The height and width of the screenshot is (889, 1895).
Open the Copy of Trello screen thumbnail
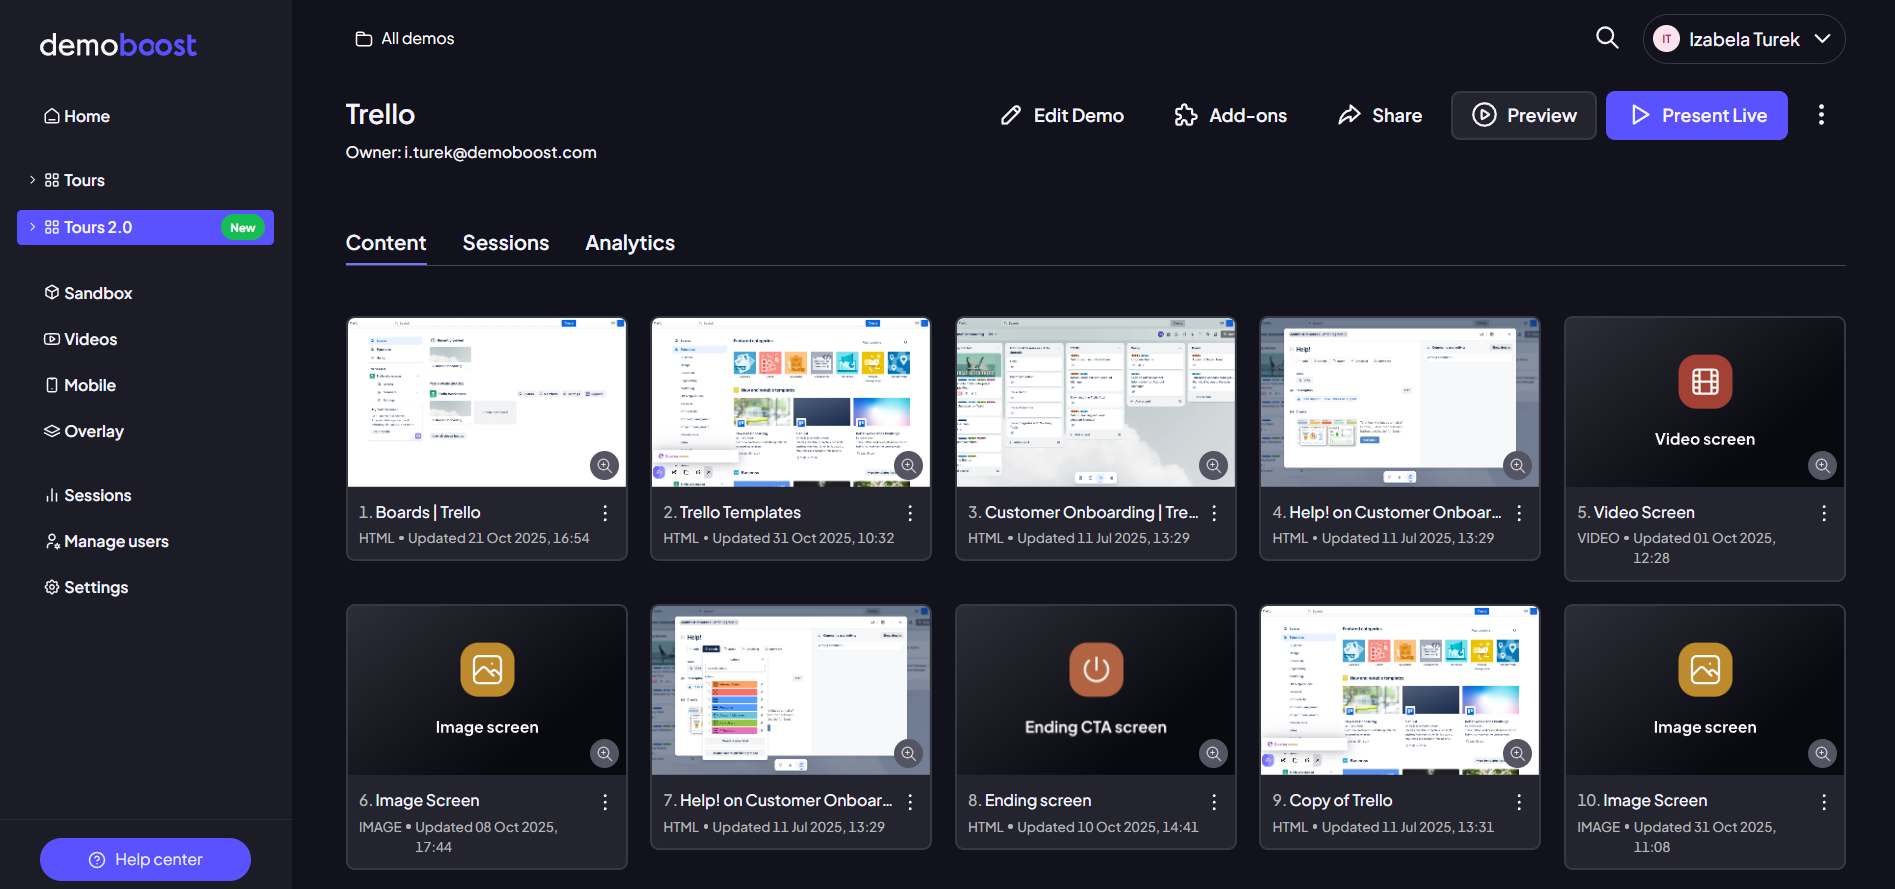pos(1399,690)
